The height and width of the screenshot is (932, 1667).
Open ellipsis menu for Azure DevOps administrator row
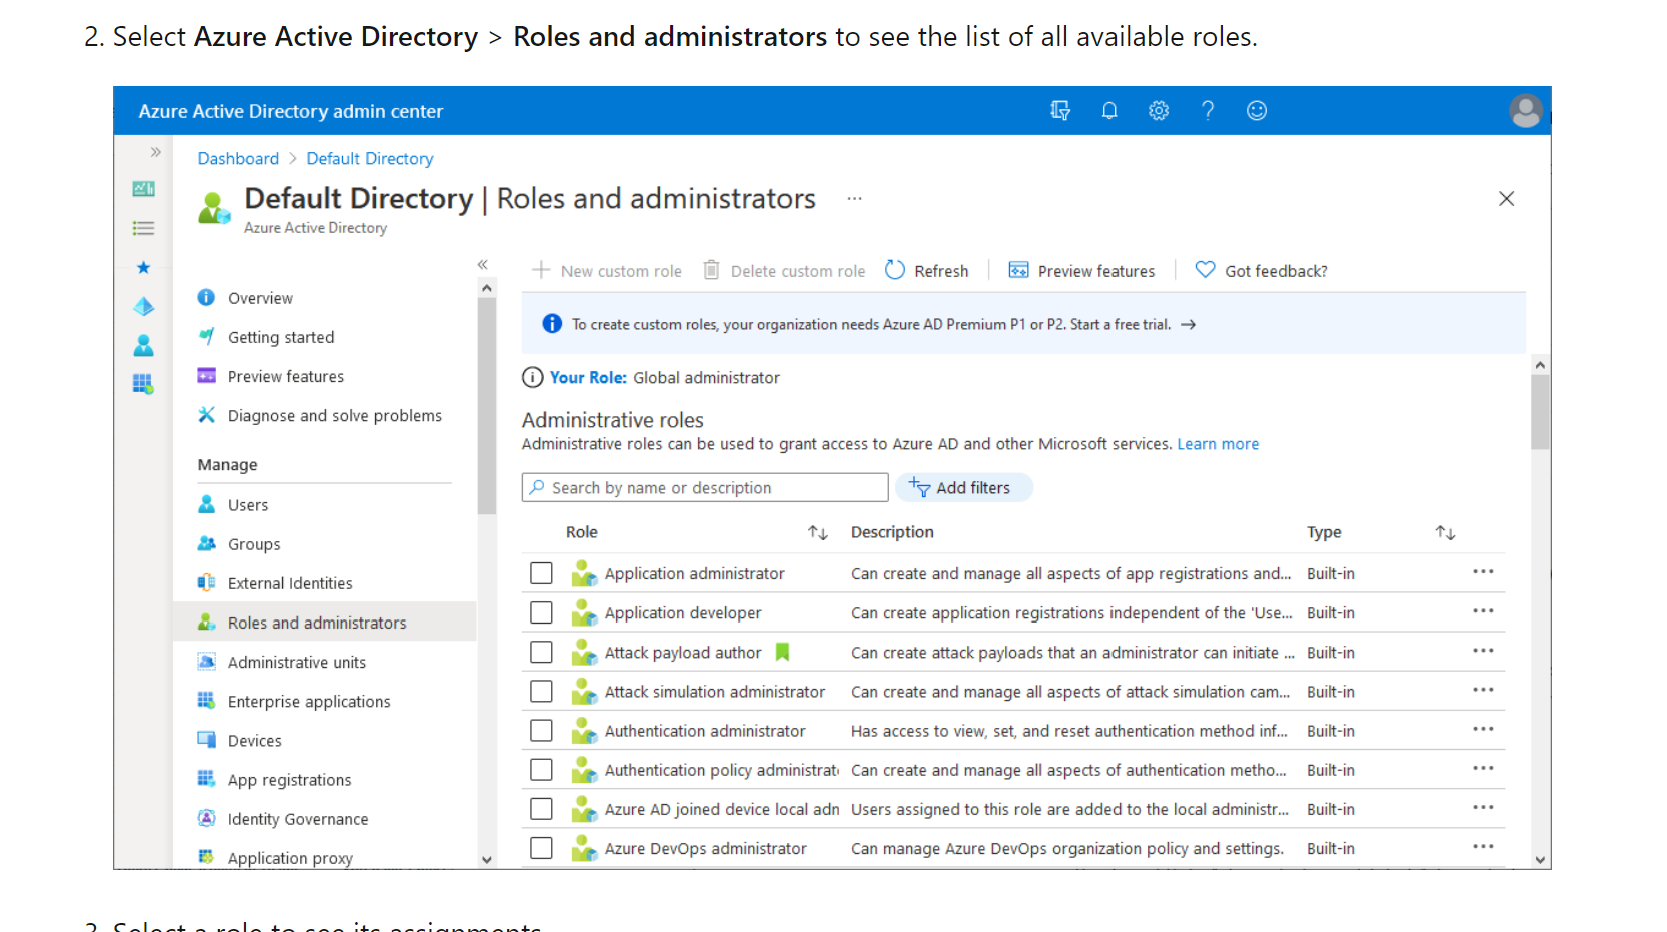coord(1483,847)
